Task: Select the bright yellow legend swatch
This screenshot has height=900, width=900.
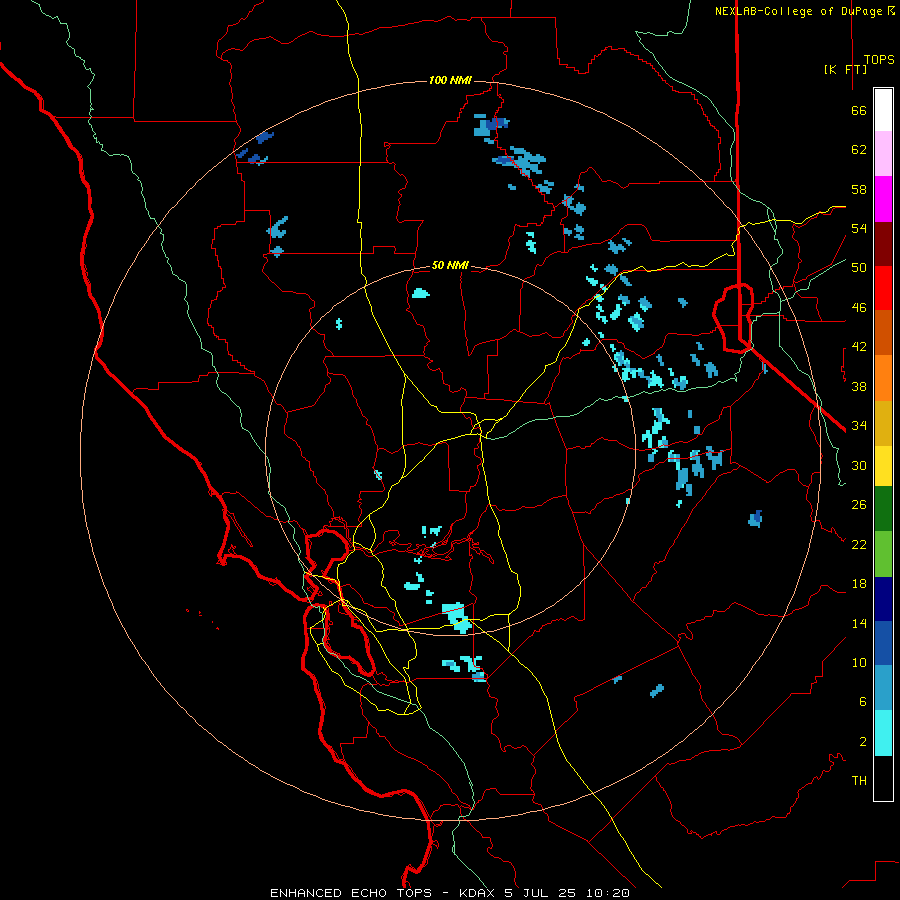Action: [883, 466]
